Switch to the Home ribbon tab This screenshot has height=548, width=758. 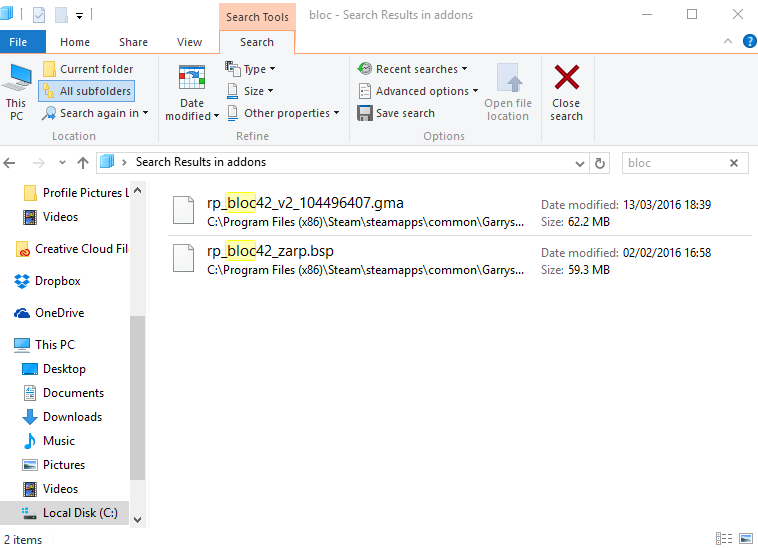[75, 42]
